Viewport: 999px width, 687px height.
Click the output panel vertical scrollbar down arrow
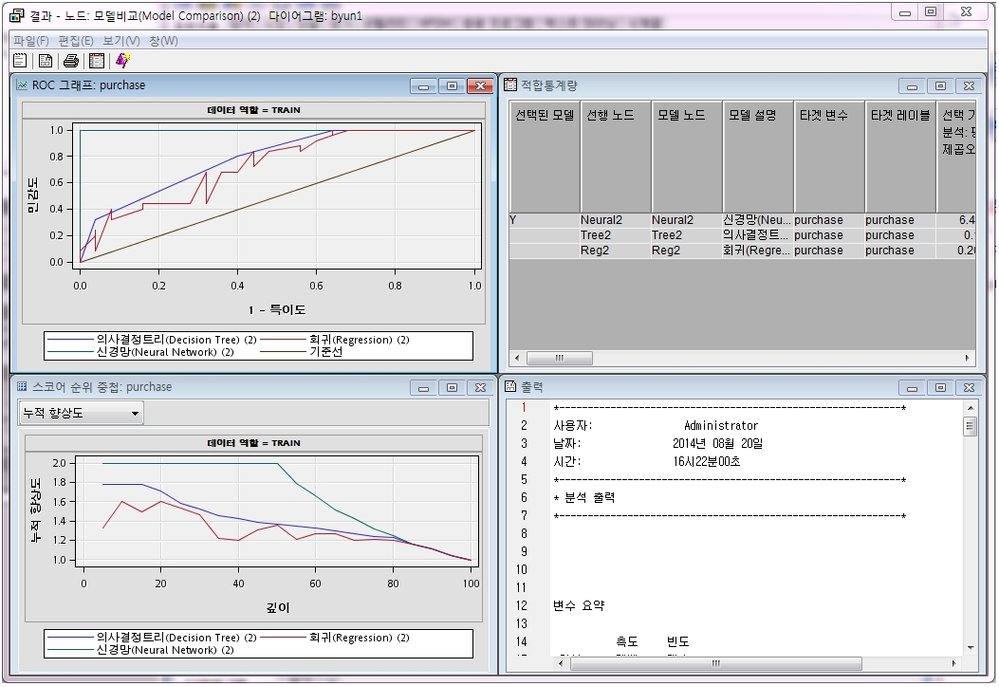pos(969,646)
